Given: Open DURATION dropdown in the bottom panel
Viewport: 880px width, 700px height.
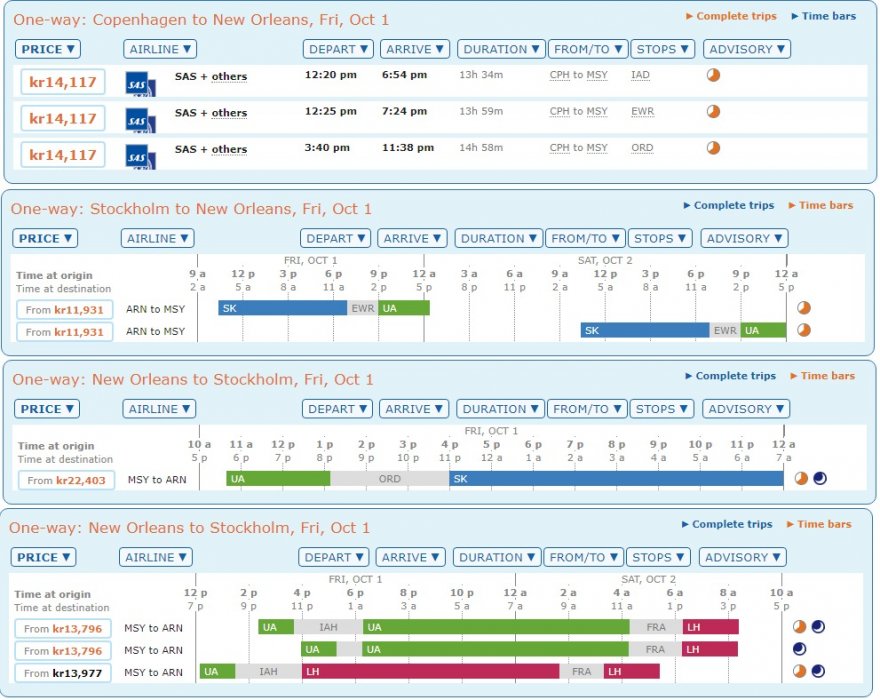Looking at the screenshot, I should click(x=497, y=557).
